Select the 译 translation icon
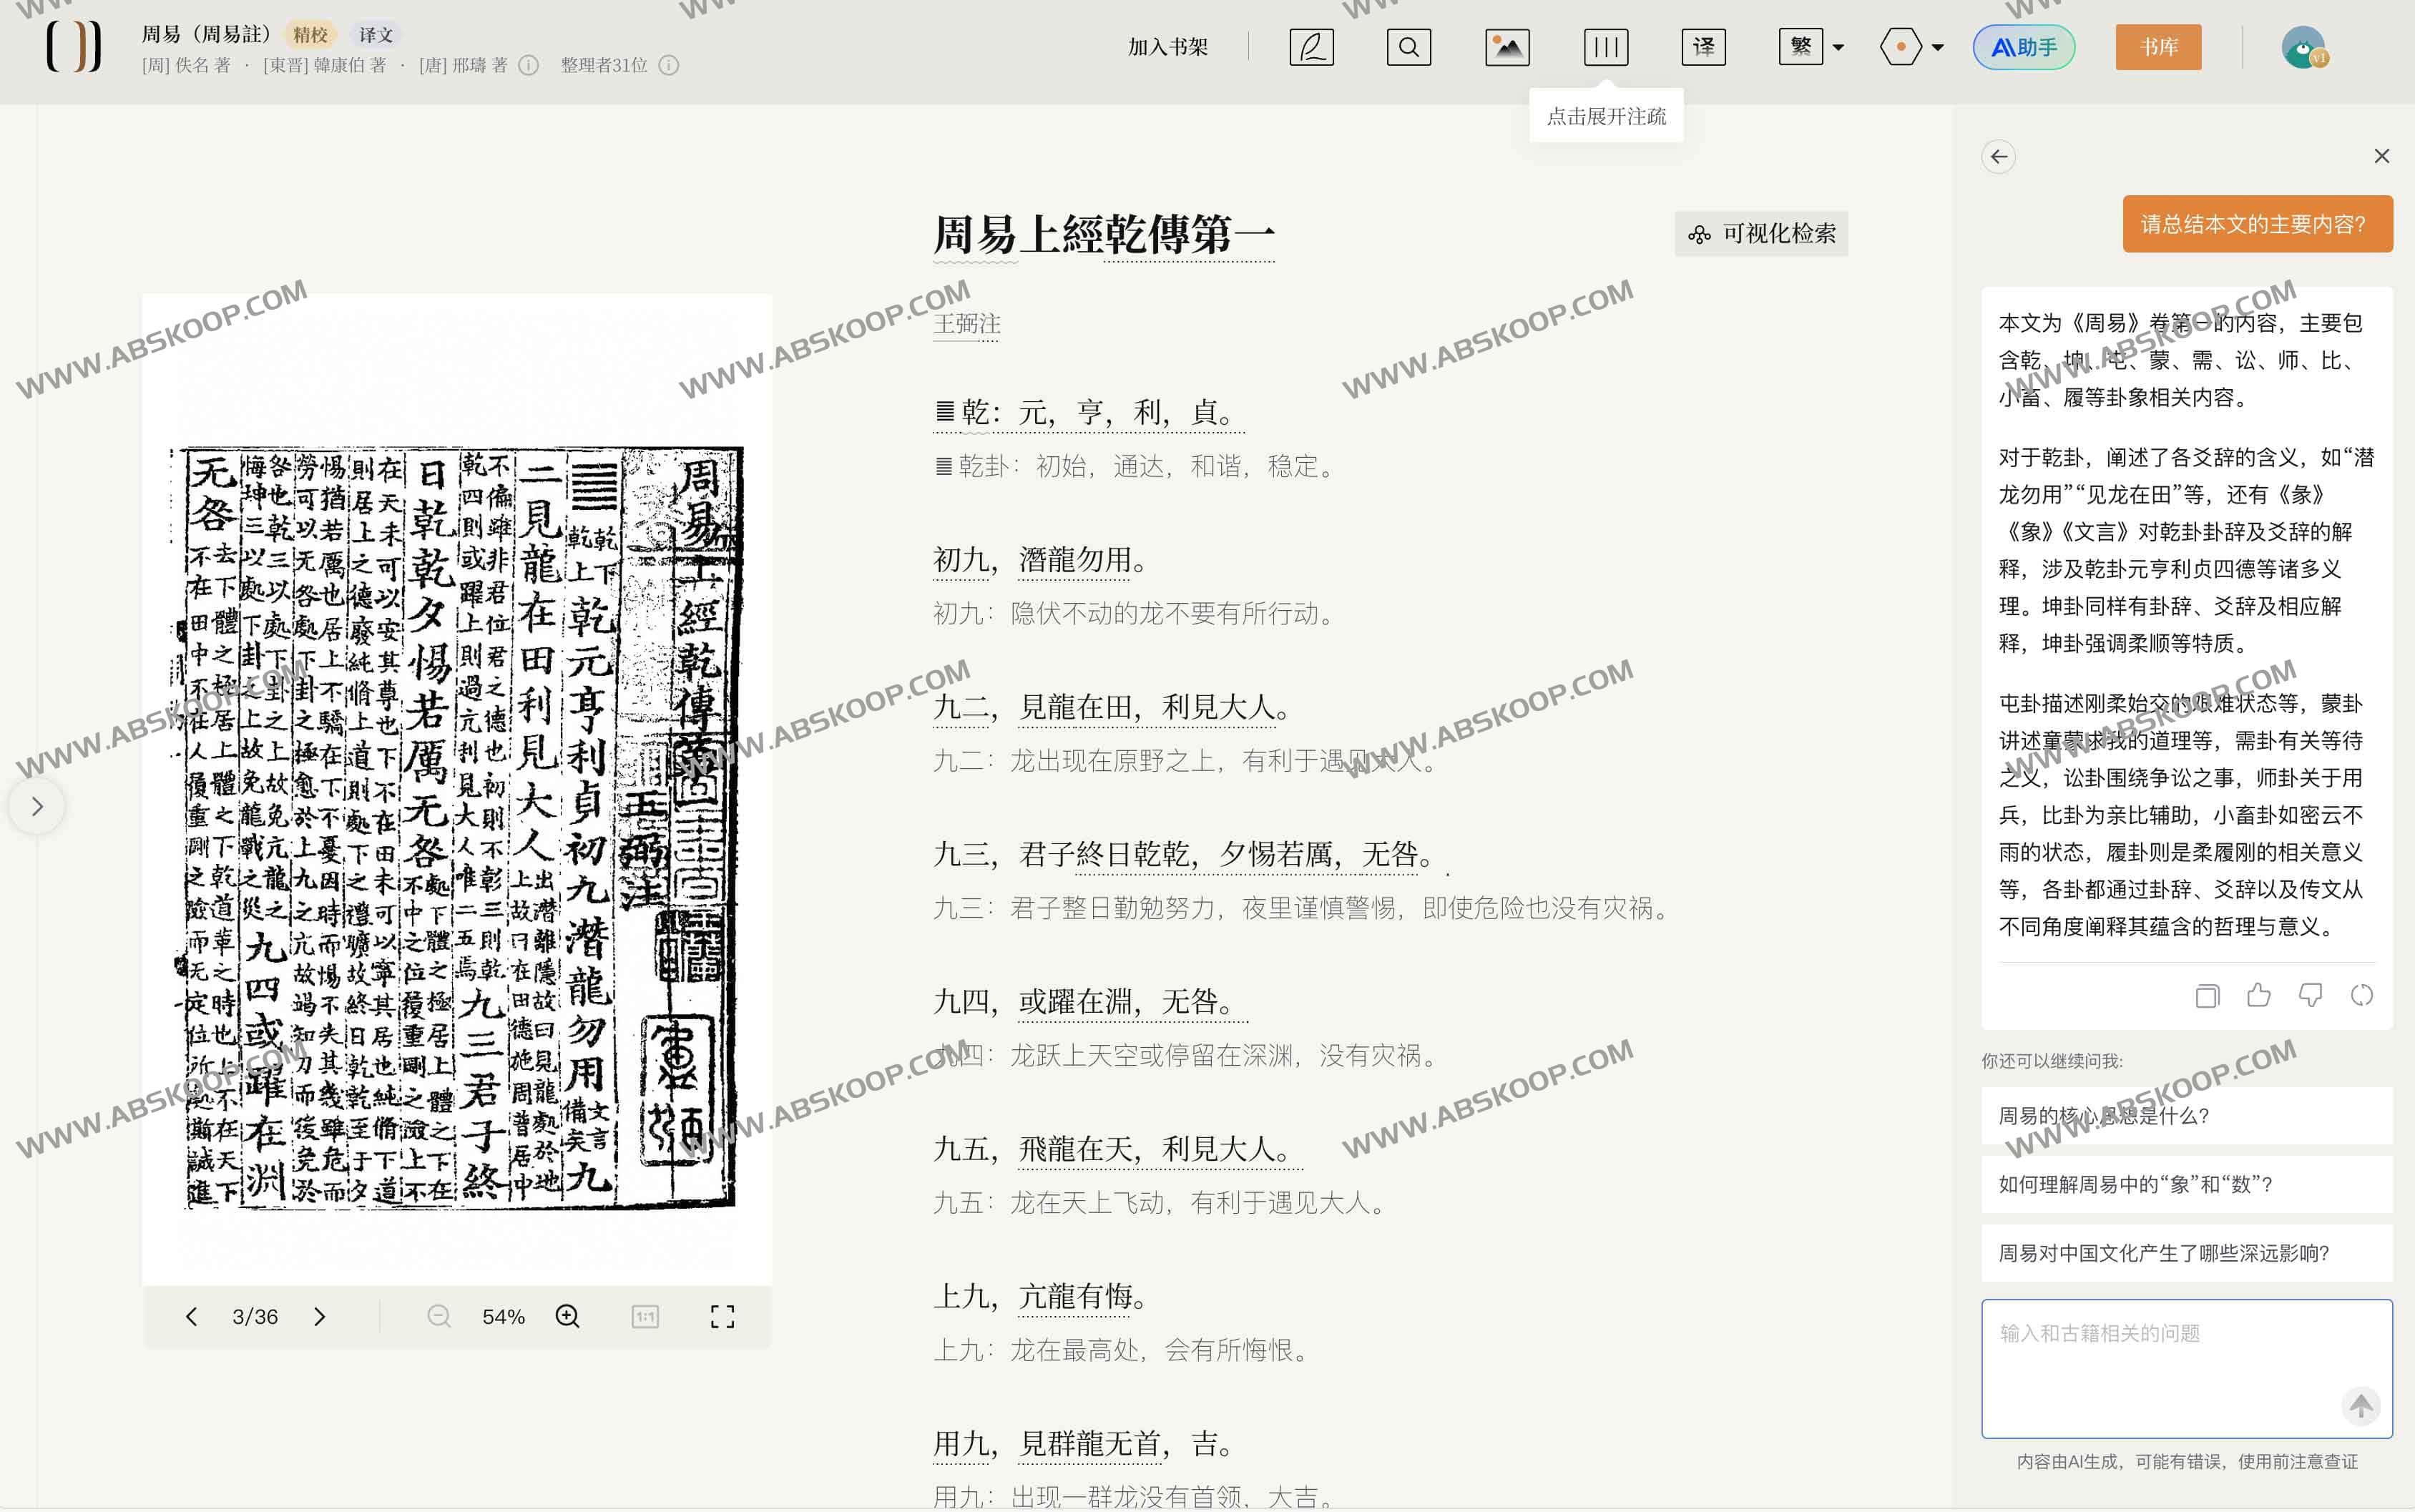The width and height of the screenshot is (2415, 1512). pos(1703,46)
